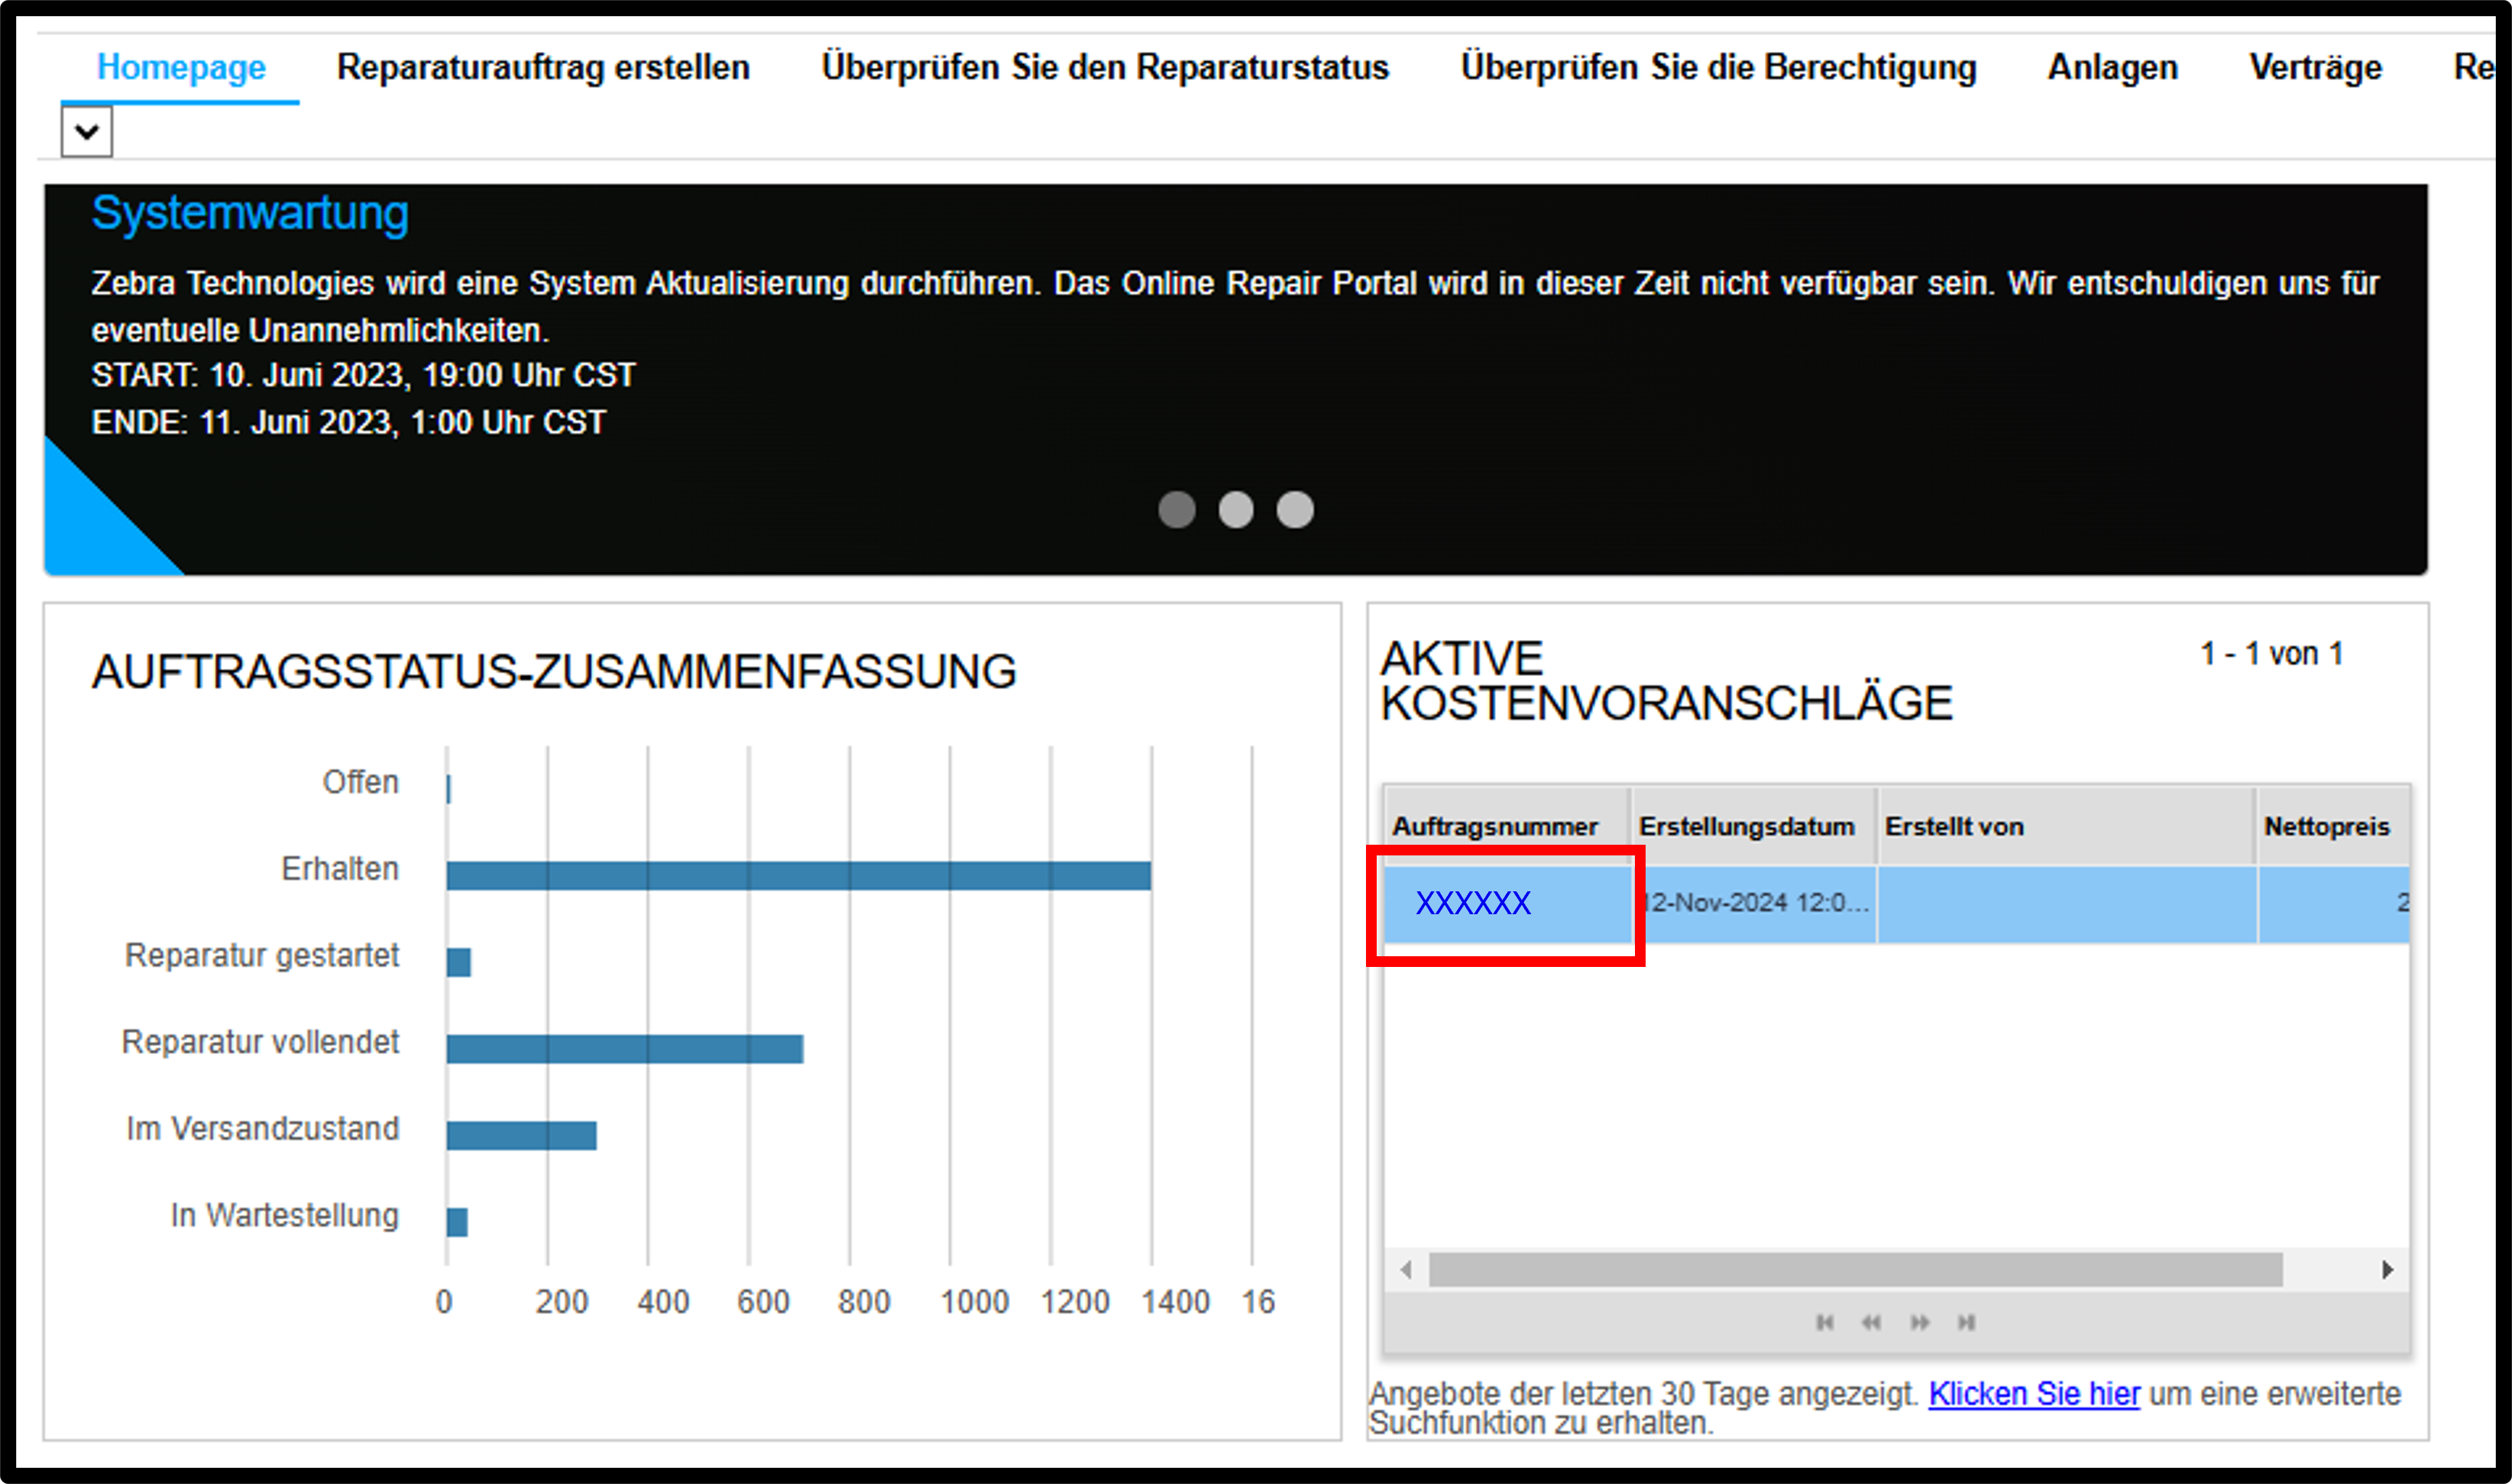Go to last page of quotes

[x=1966, y=1322]
